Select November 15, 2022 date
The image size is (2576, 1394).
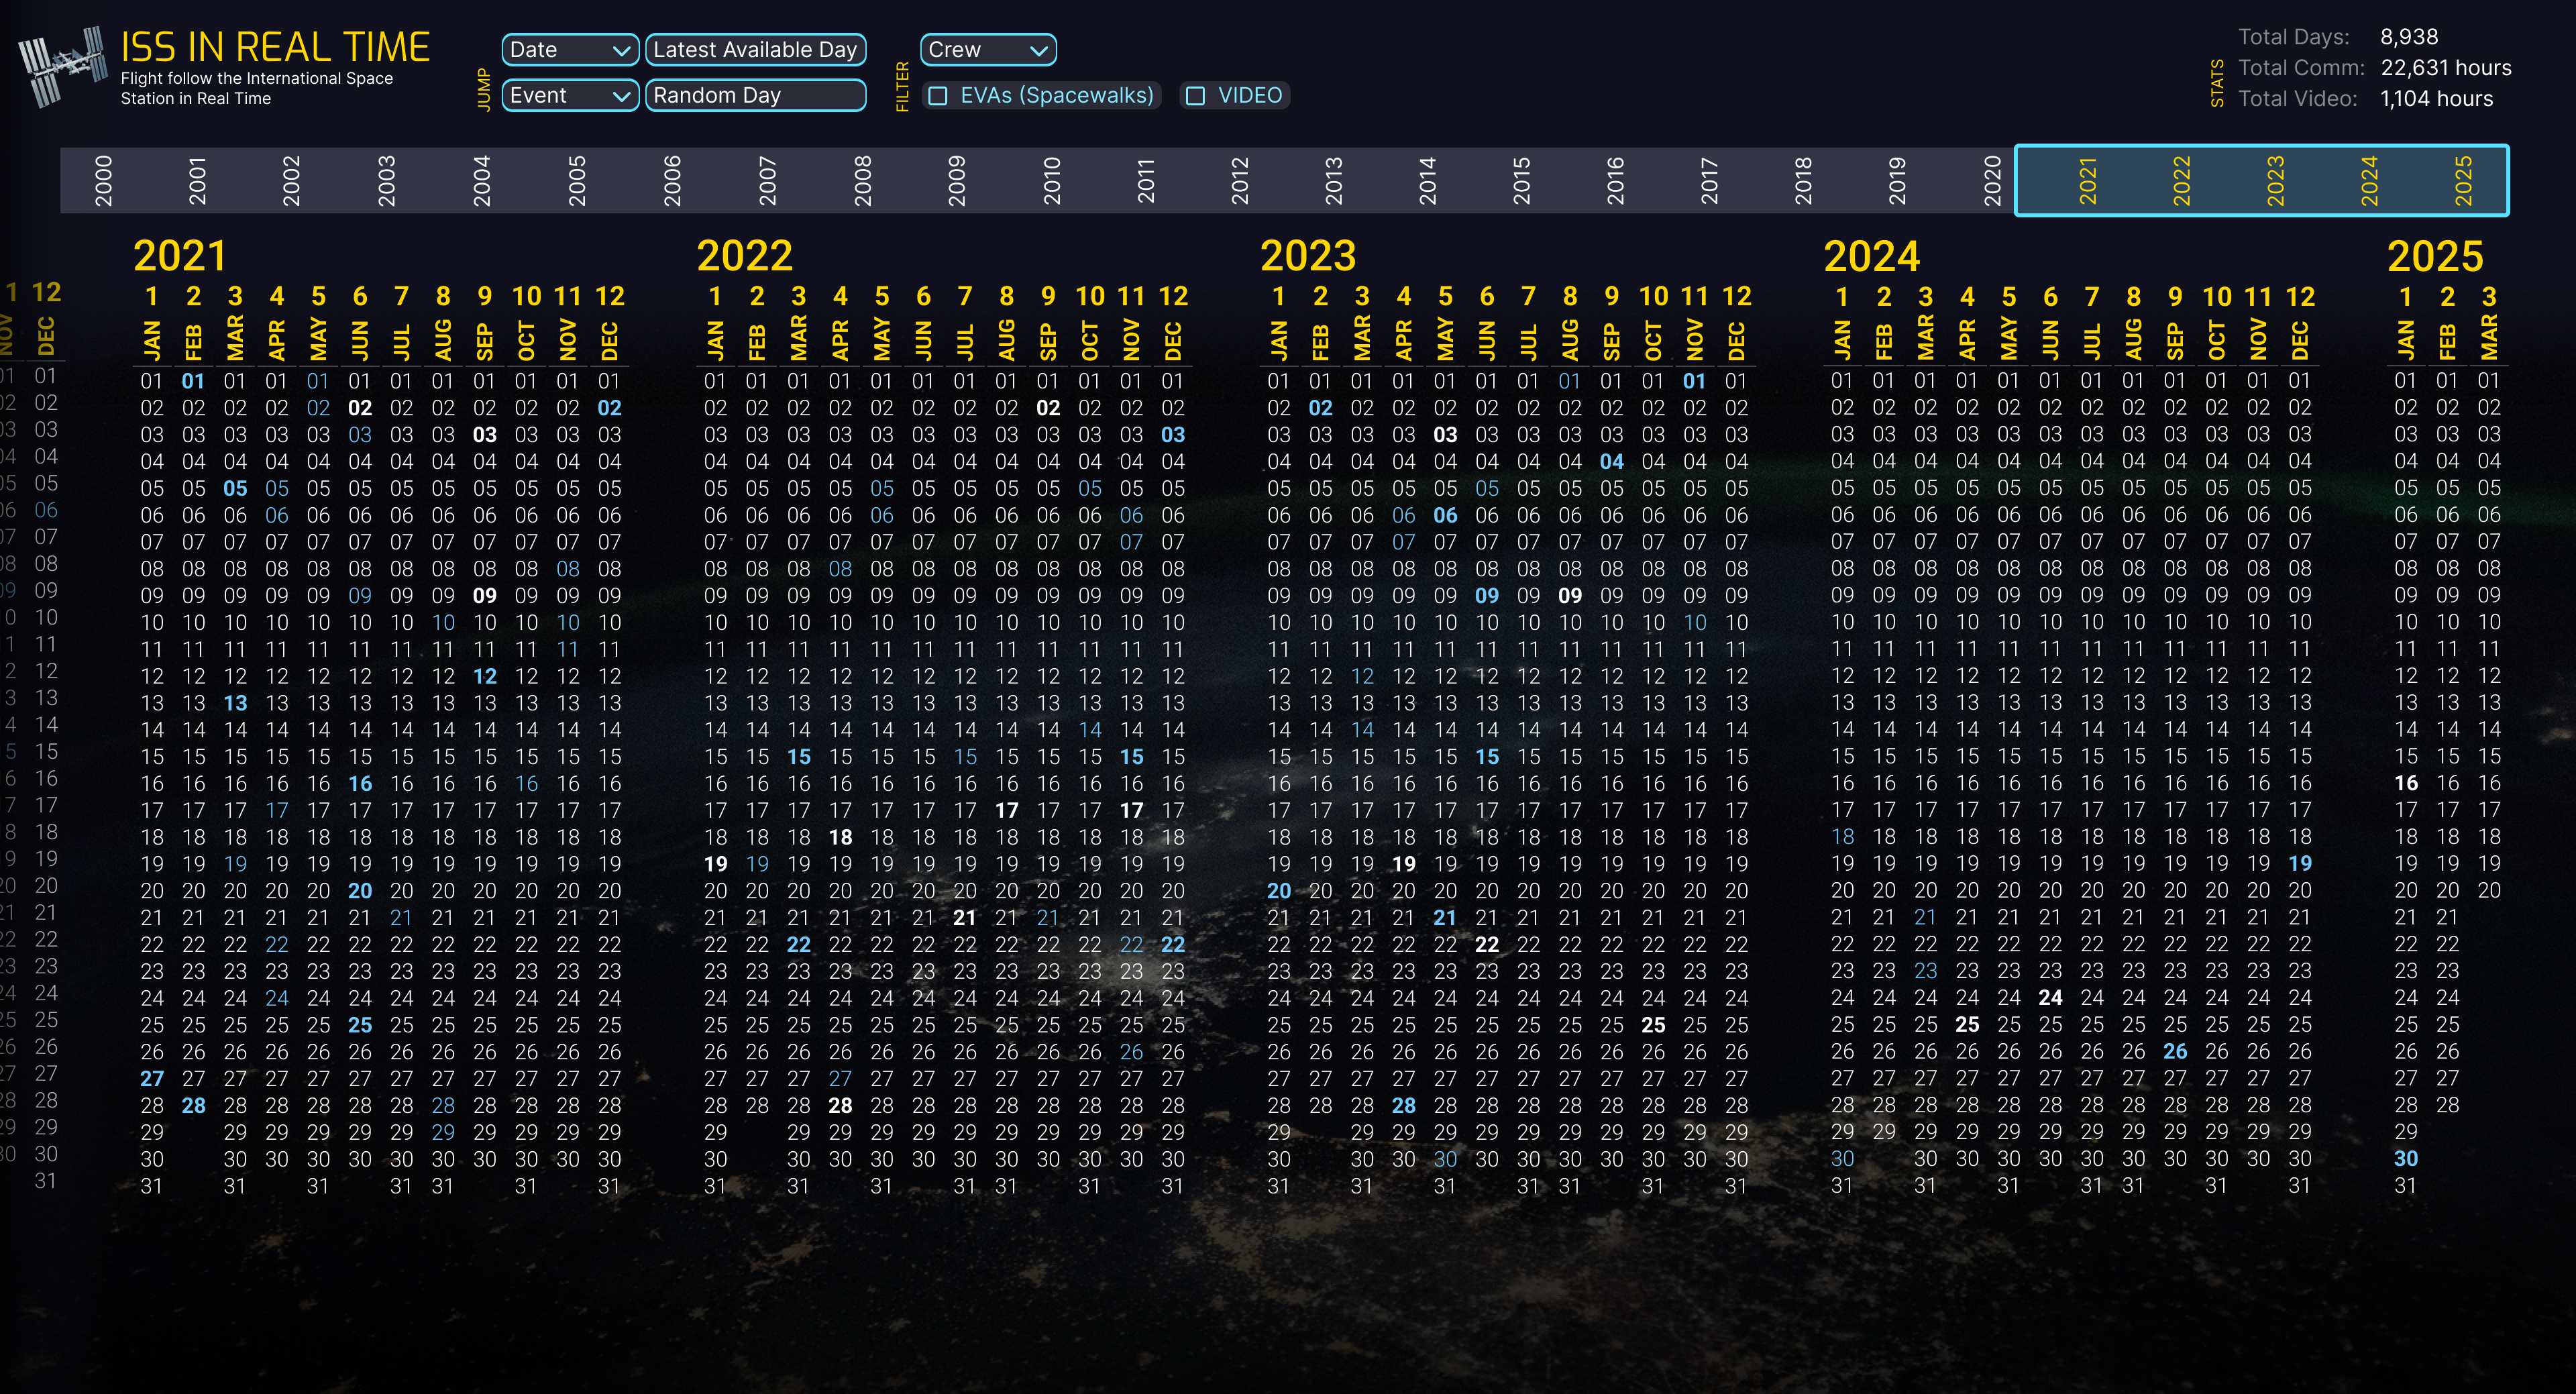(1132, 757)
